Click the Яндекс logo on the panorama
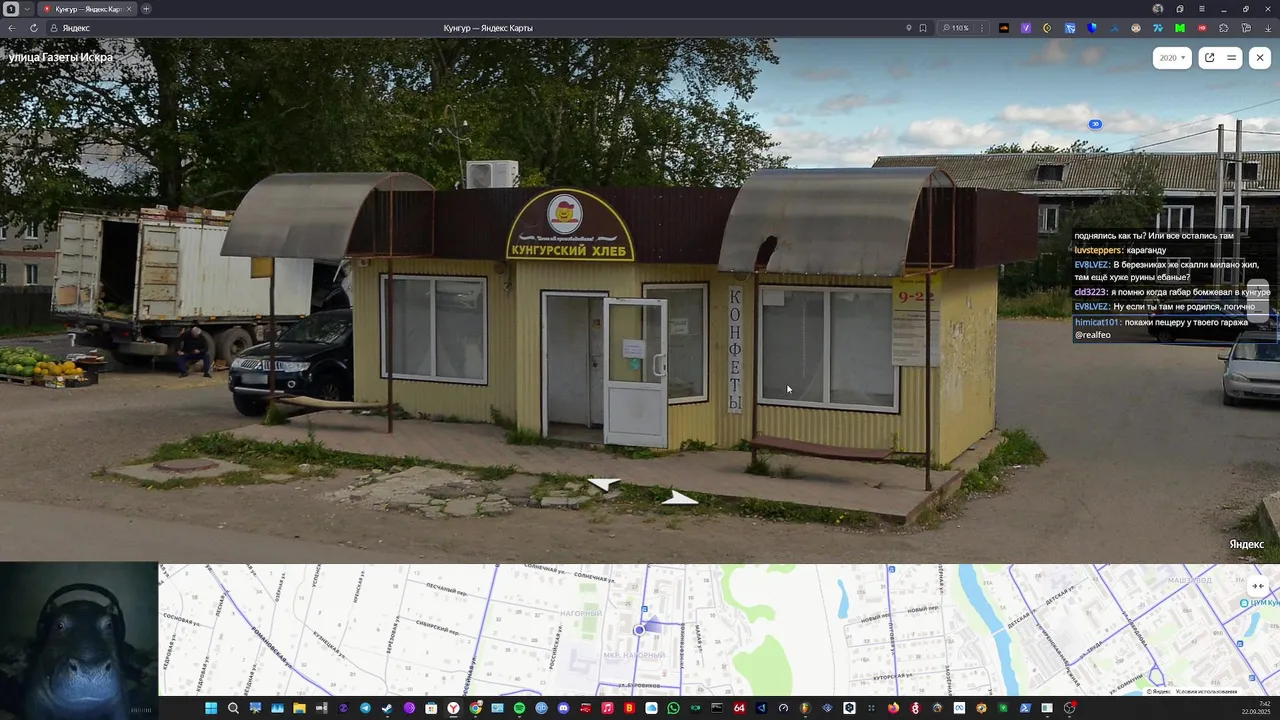This screenshot has height=720, width=1280. (1246, 544)
